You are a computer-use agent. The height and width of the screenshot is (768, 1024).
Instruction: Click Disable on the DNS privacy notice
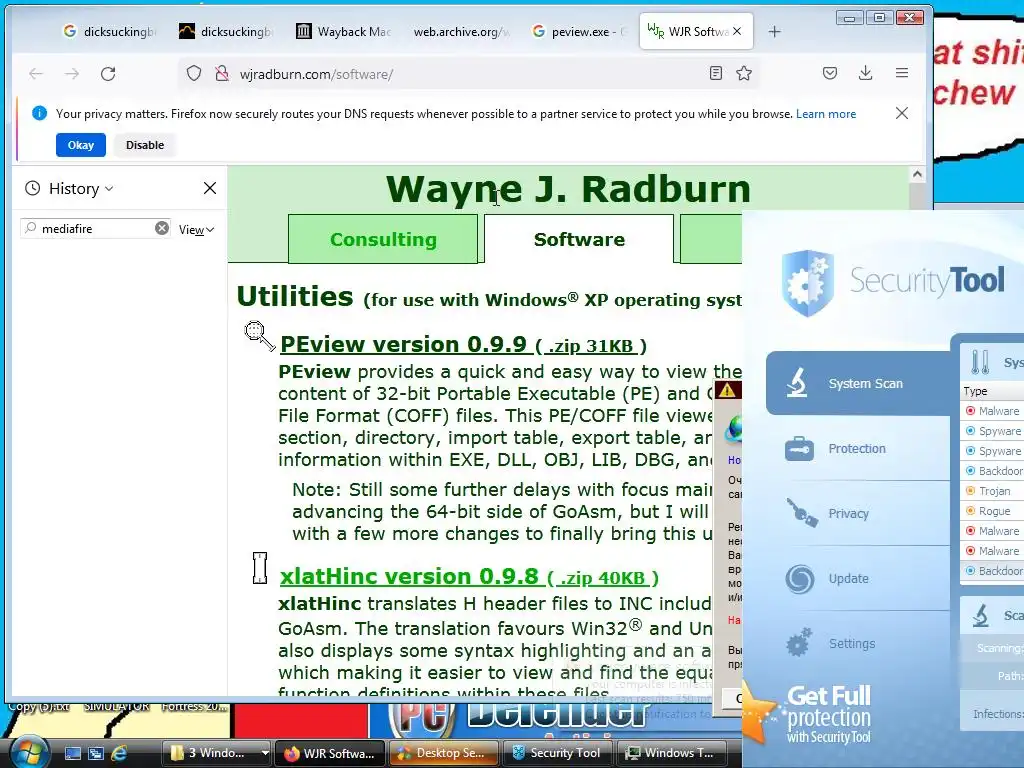(145, 145)
